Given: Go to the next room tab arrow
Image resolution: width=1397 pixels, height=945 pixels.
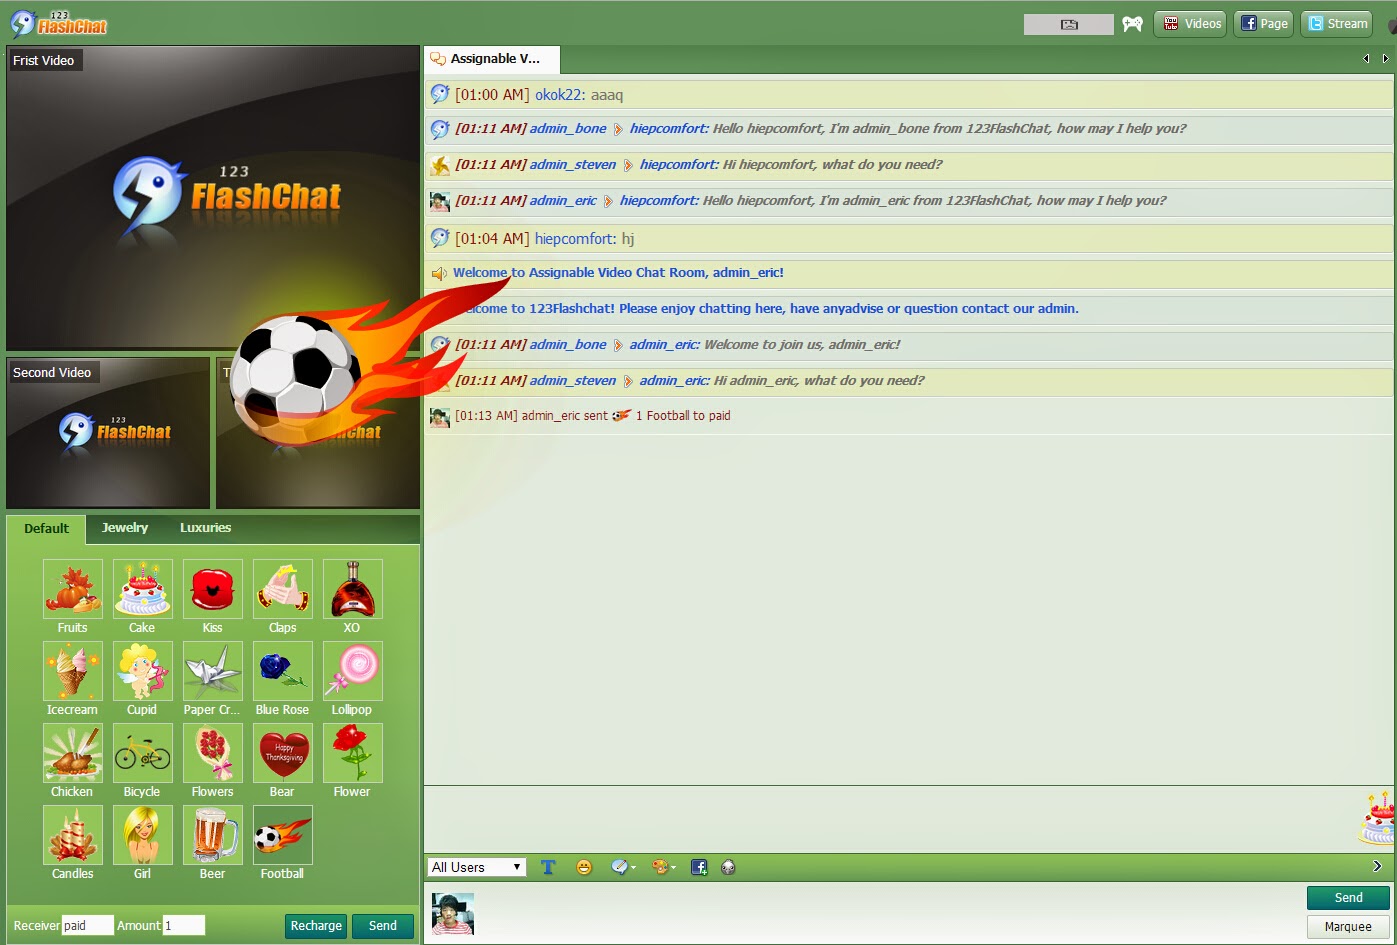Looking at the screenshot, I should coord(1385,59).
